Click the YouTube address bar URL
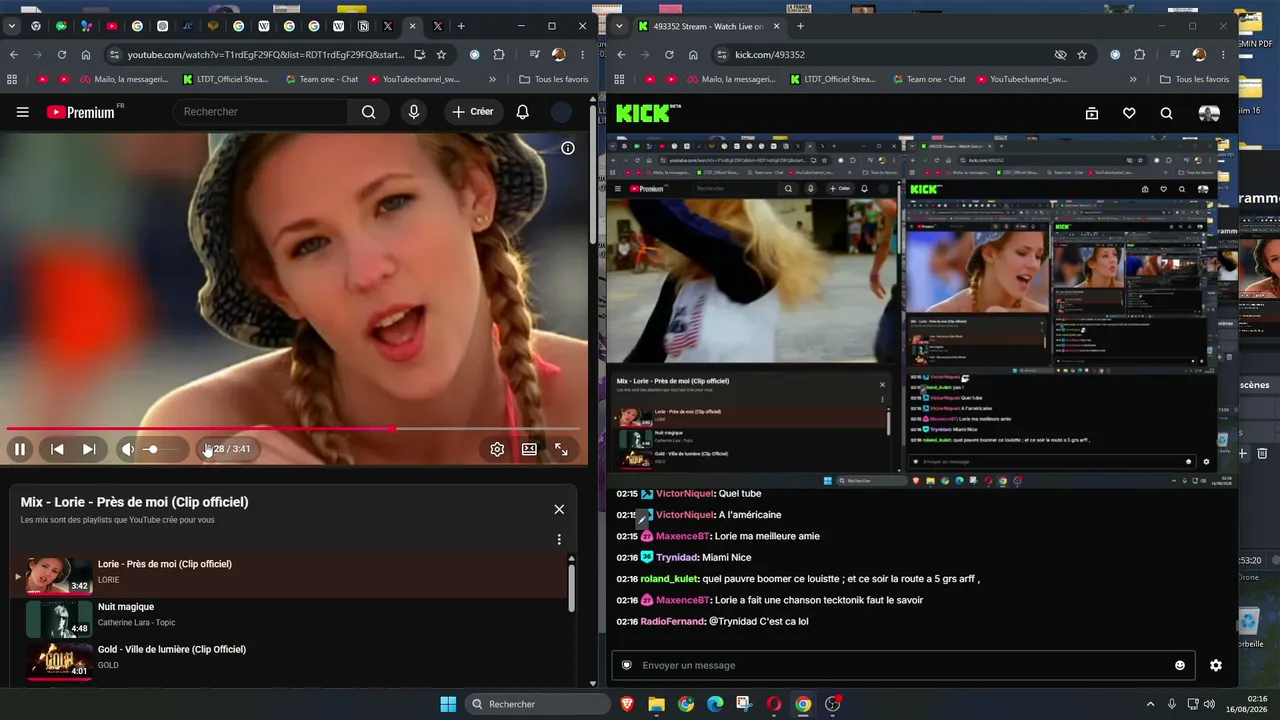1280x720 pixels. 266,55
